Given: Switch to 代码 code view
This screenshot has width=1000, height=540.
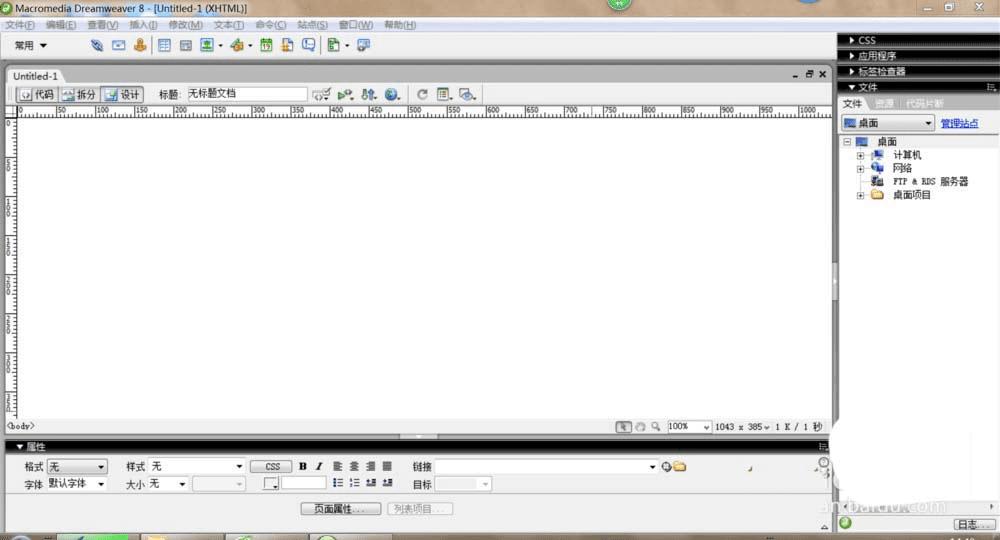Looking at the screenshot, I should point(36,94).
